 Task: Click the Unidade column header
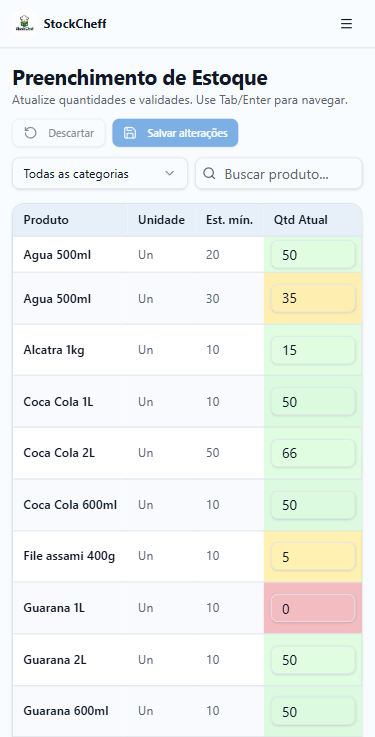(x=161, y=220)
